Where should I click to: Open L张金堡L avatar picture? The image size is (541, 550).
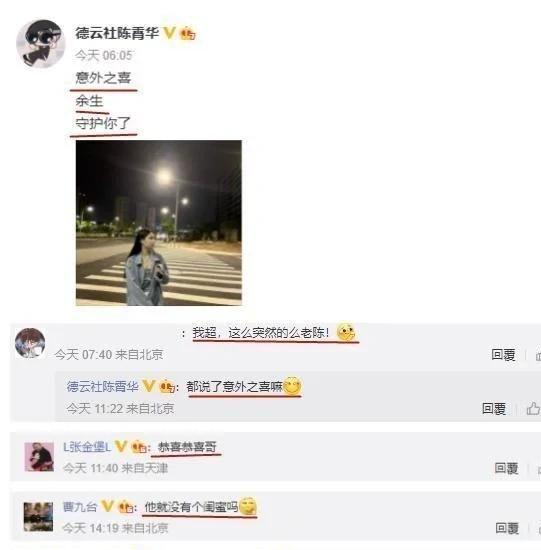click(39, 457)
